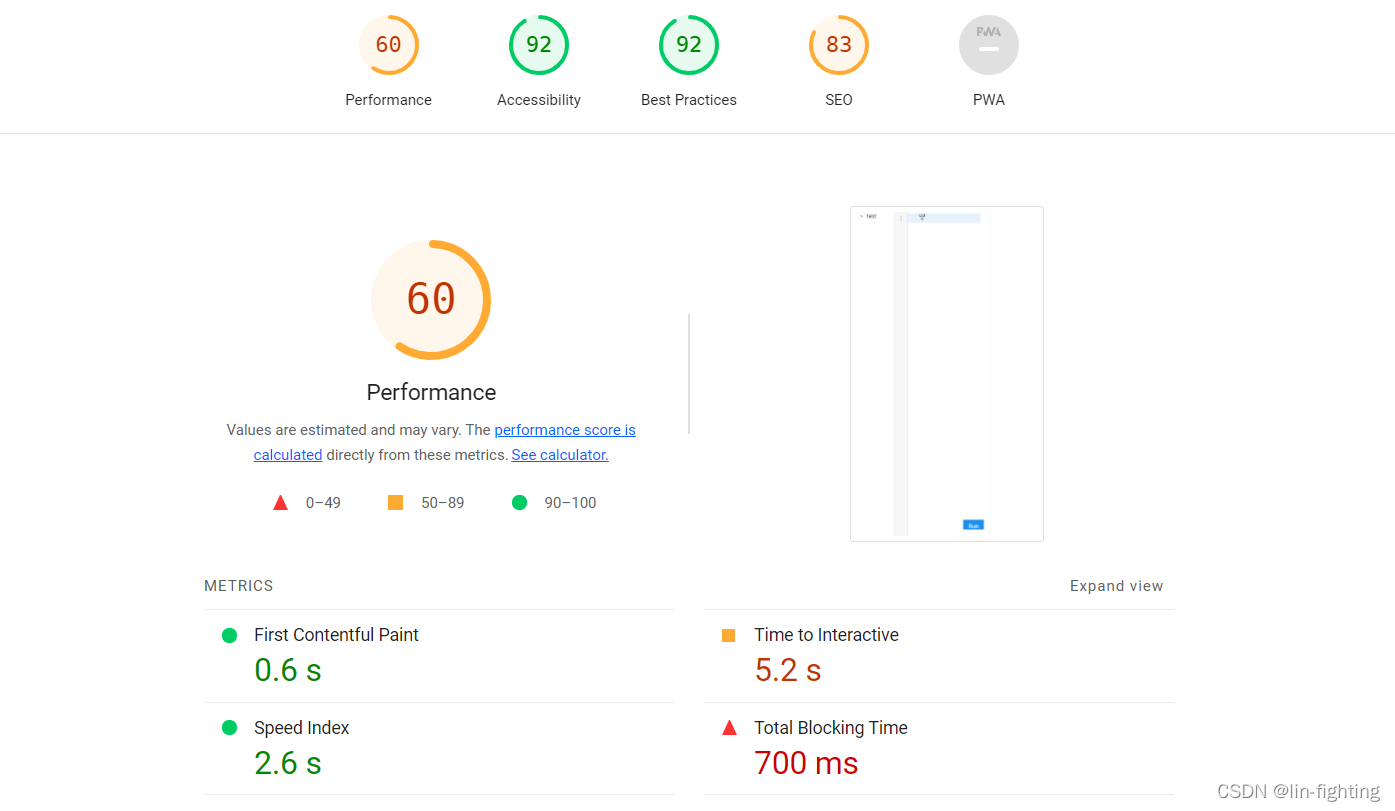The image size is (1395, 811).
Task: Click the green dot beside Speed Index
Action: coord(229,728)
